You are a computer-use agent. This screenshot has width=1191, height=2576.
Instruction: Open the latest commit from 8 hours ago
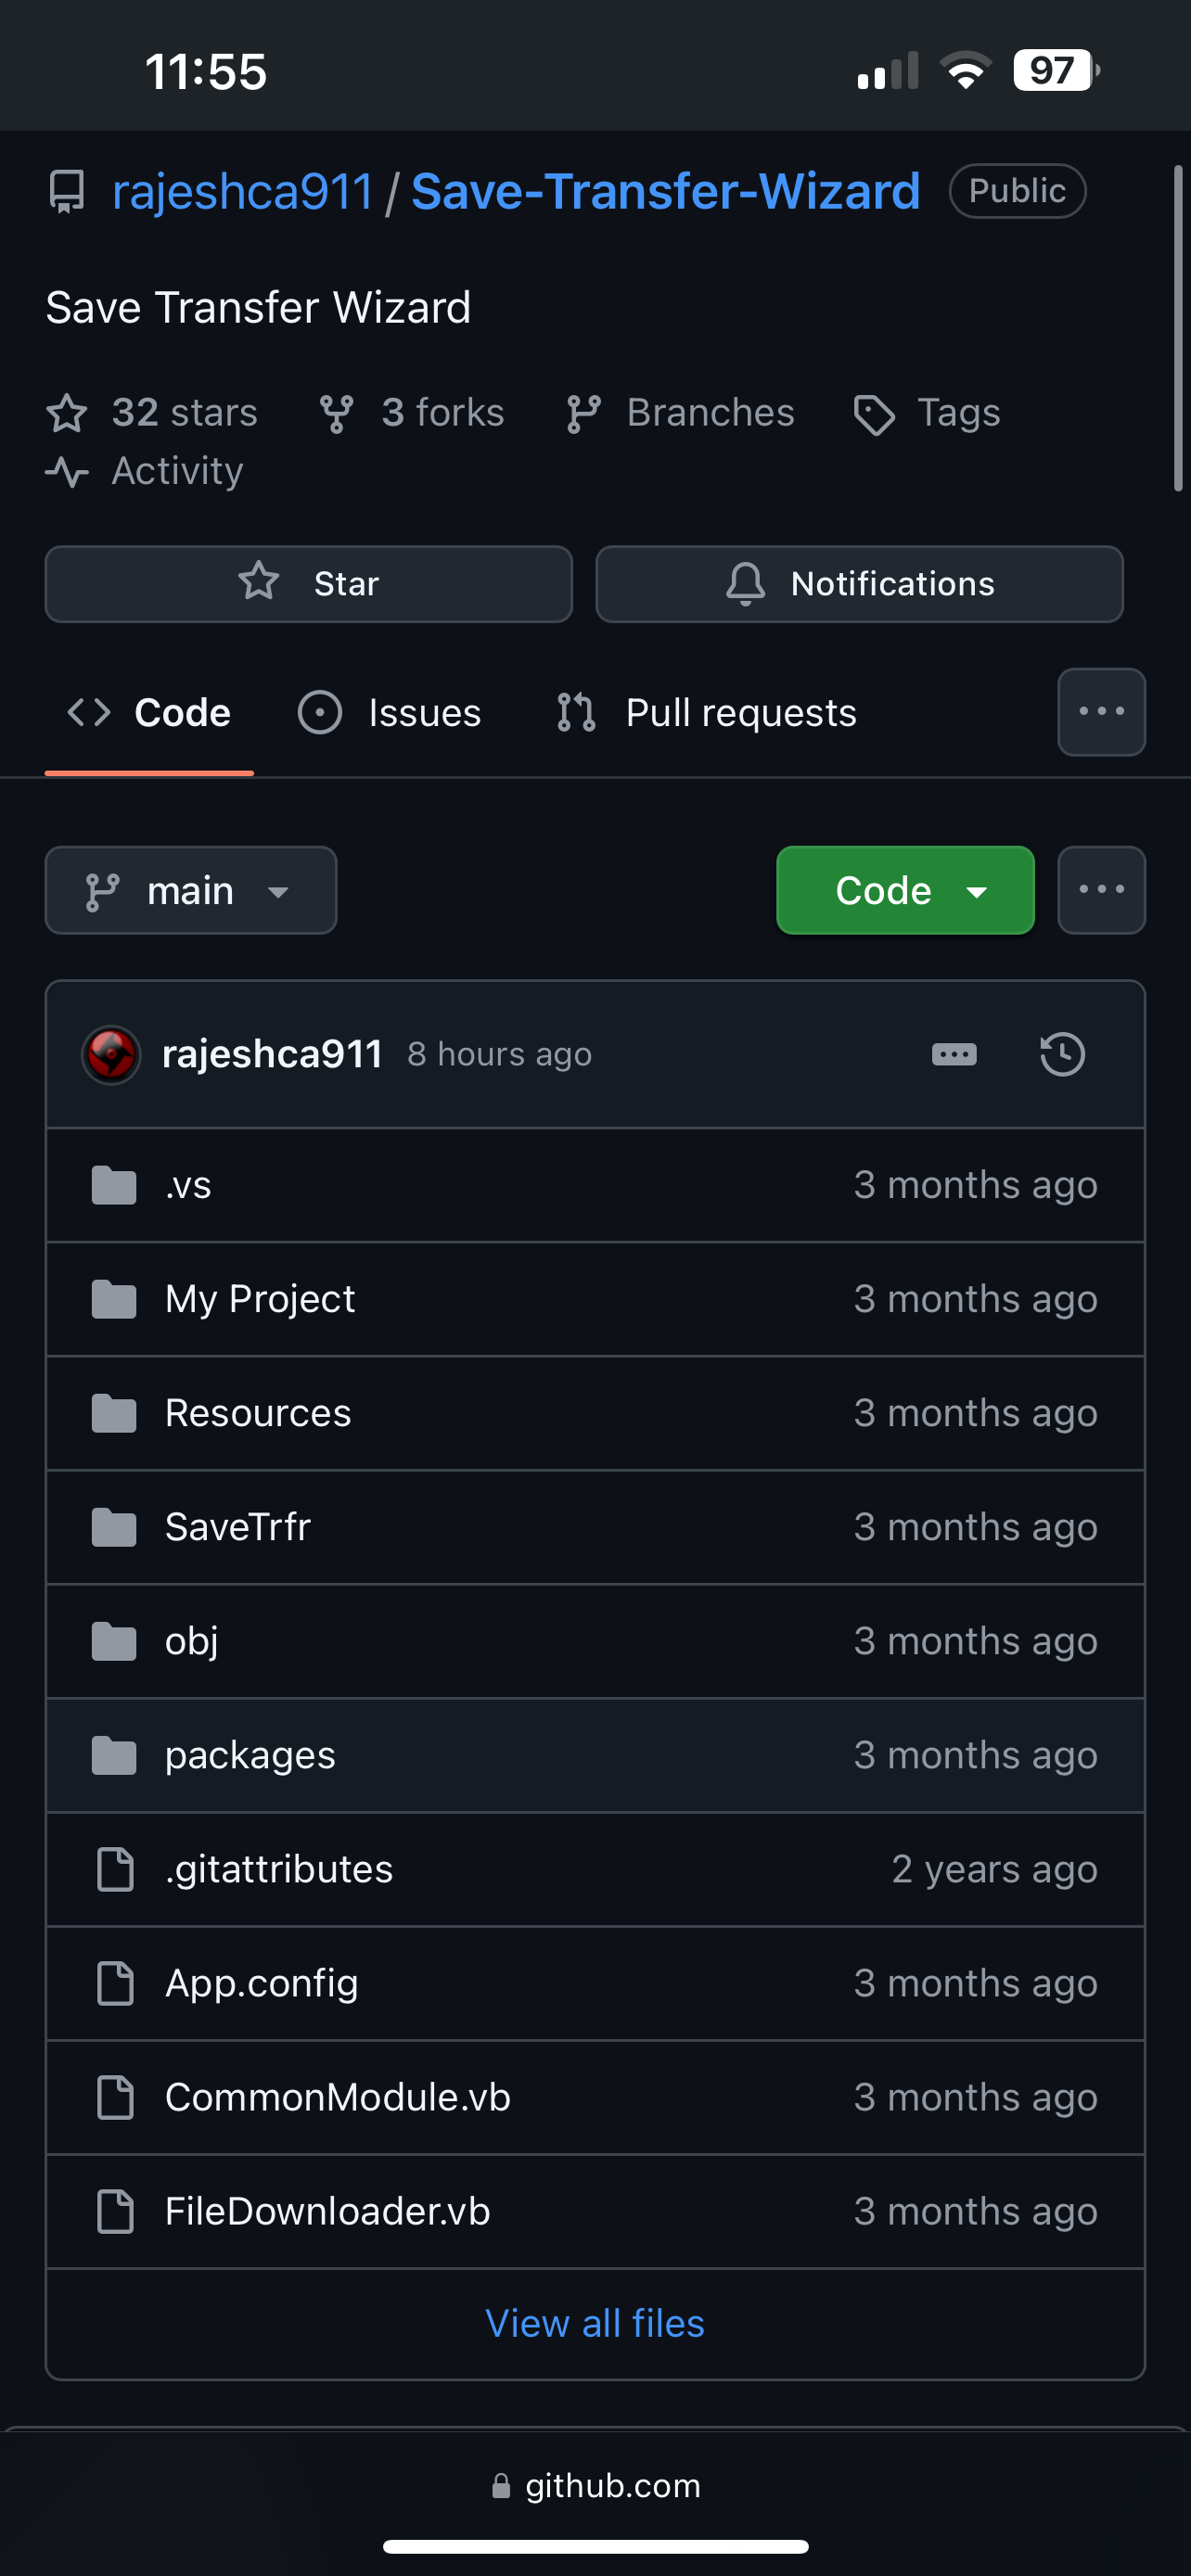pyautogui.click(x=499, y=1054)
